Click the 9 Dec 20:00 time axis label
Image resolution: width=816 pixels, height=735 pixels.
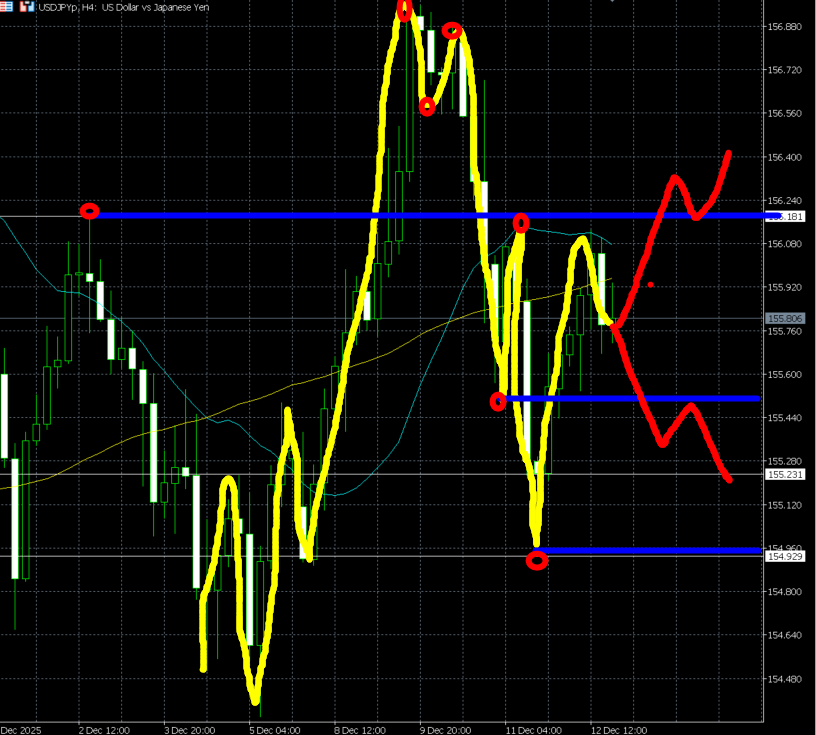[x=445, y=729]
